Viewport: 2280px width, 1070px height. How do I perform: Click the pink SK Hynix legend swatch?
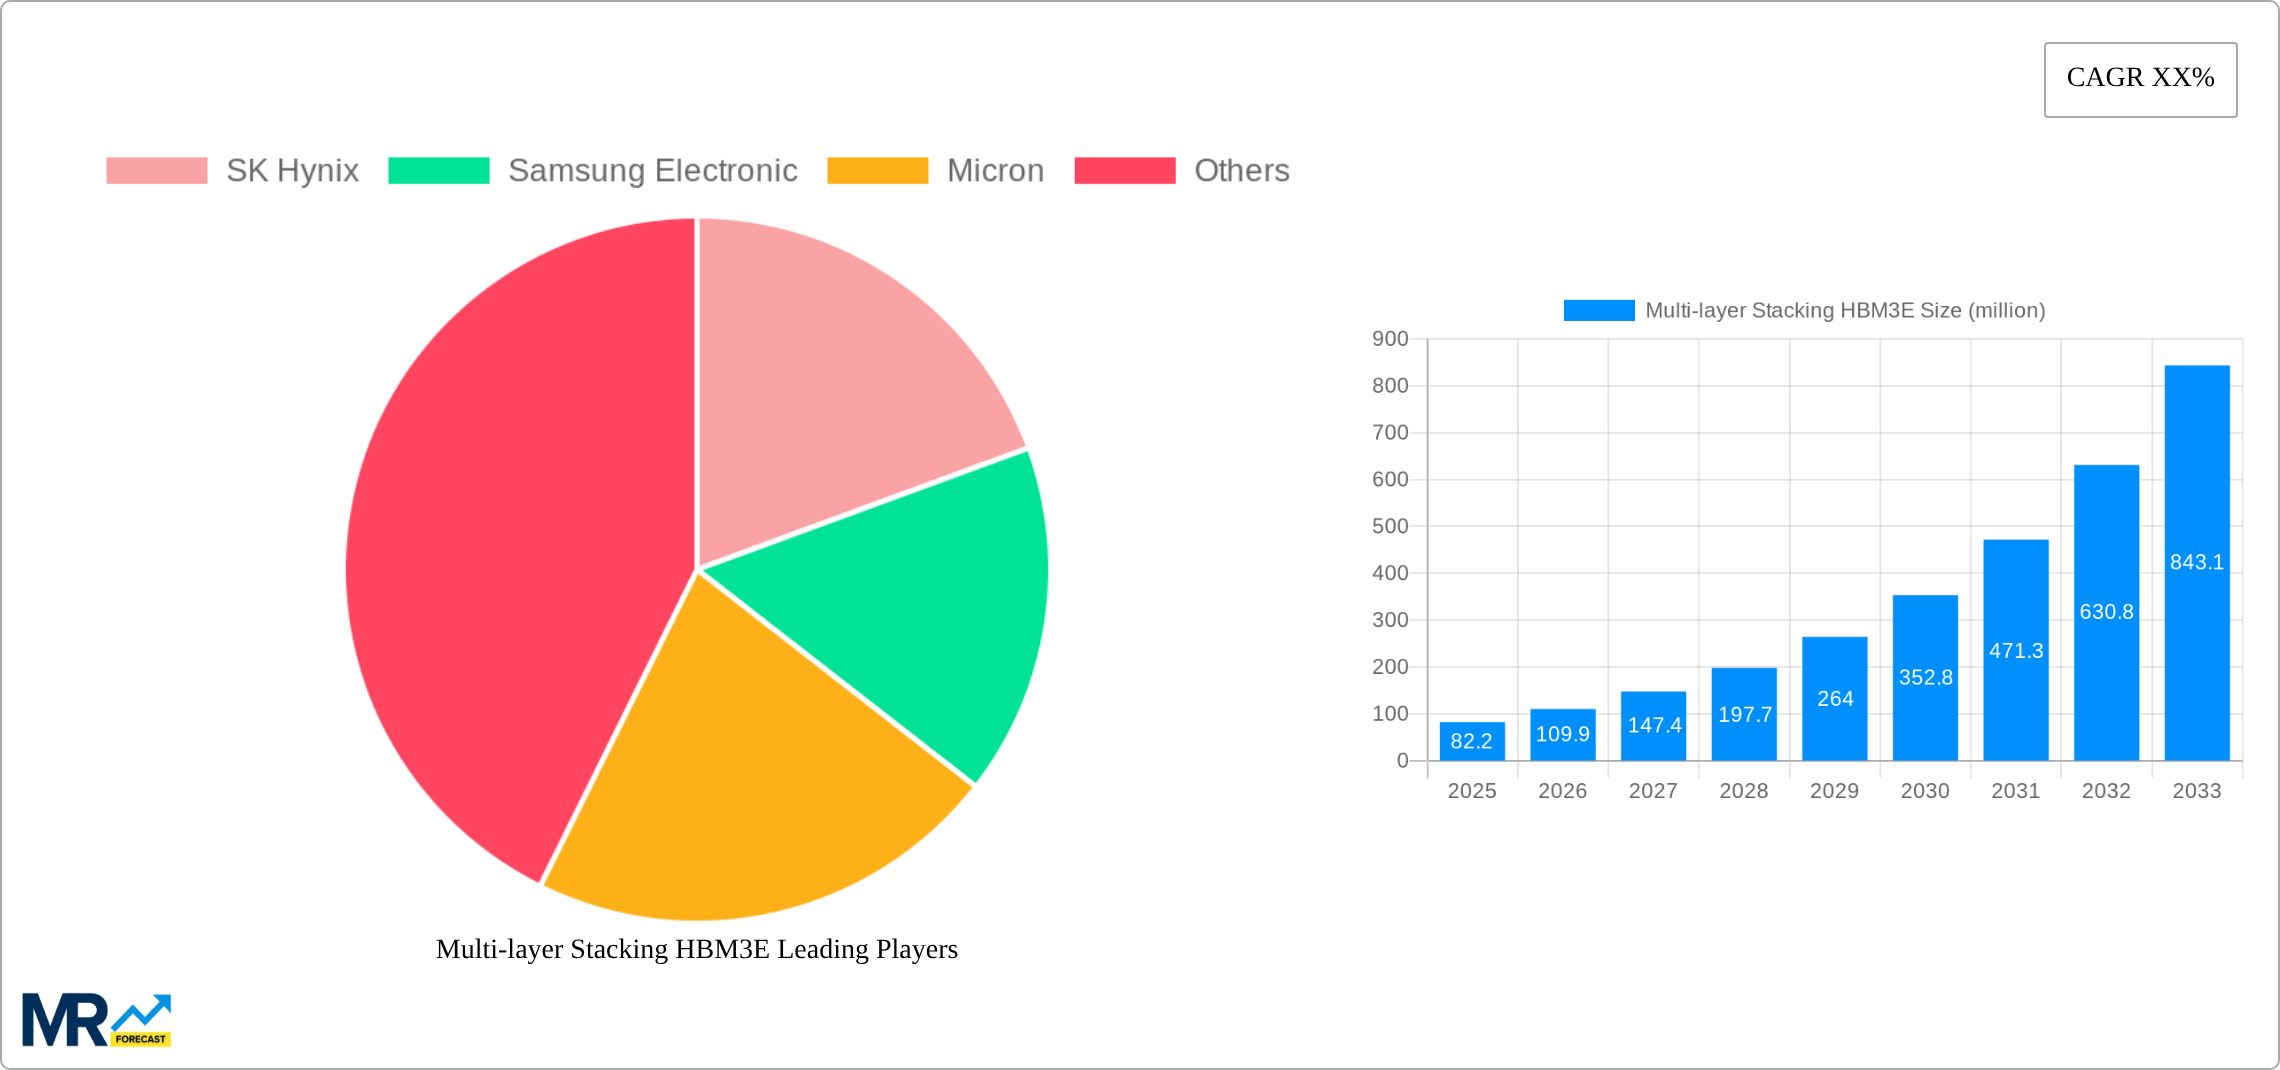click(155, 170)
